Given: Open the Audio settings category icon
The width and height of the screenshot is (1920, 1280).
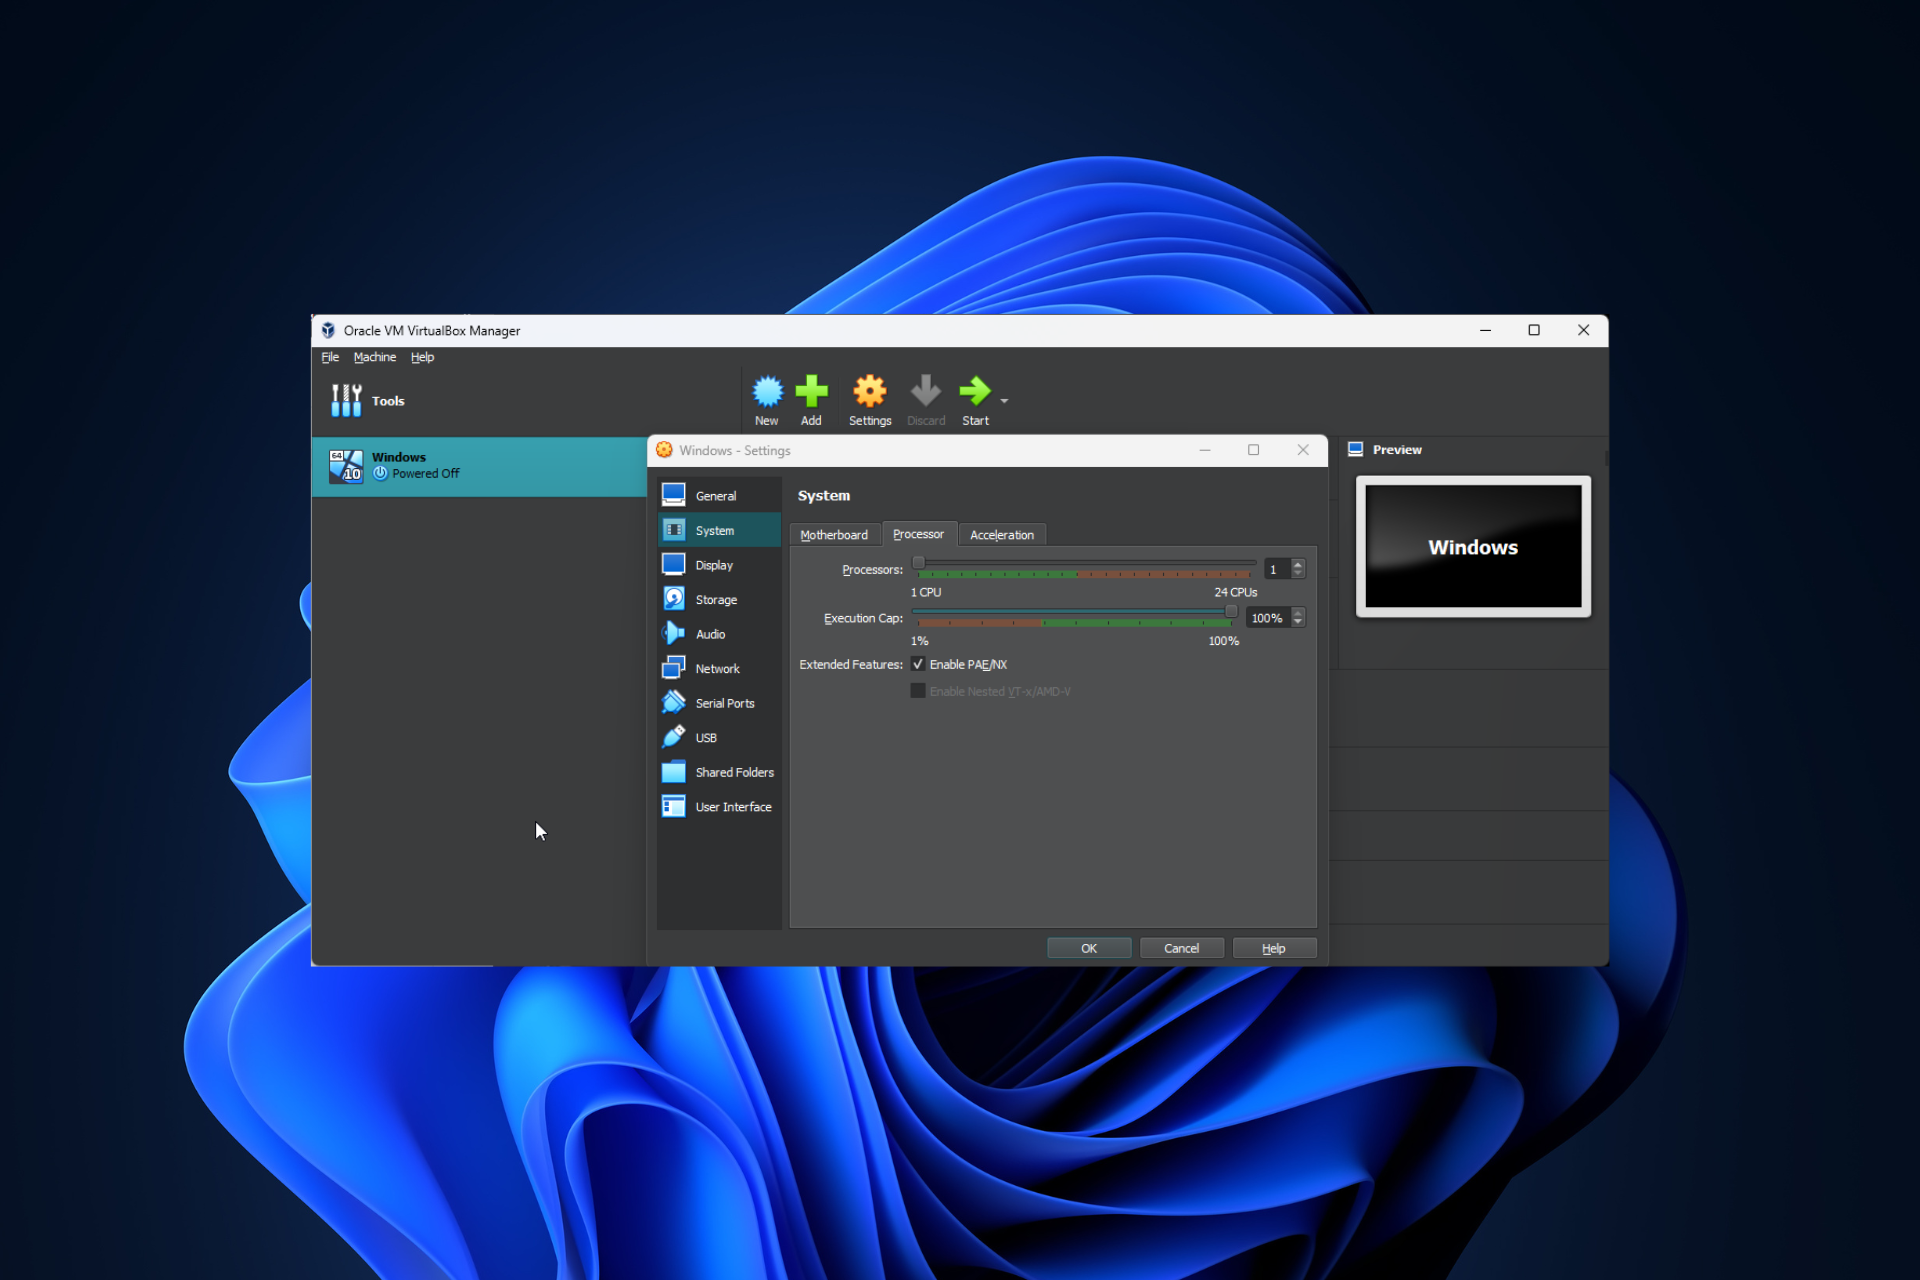Looking at the screenshot, I should (674, 634).
